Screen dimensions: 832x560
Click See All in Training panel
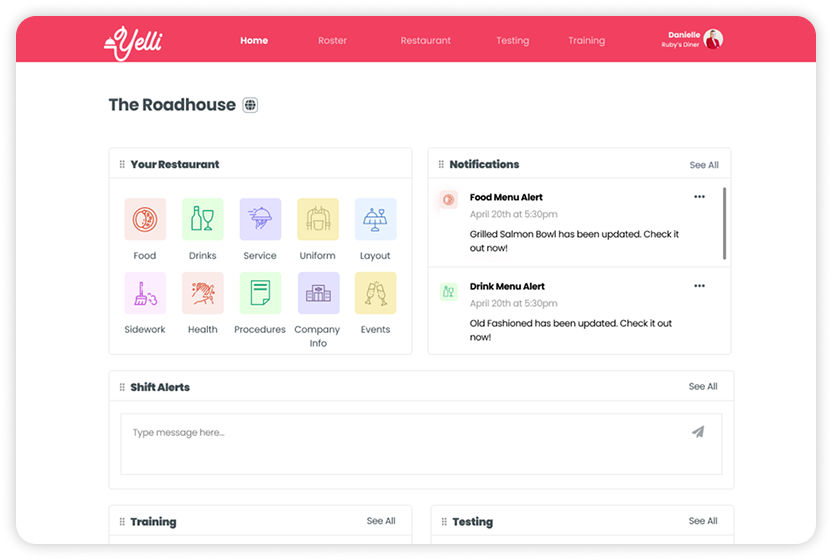pyautogui.click(x=381, y=521)
